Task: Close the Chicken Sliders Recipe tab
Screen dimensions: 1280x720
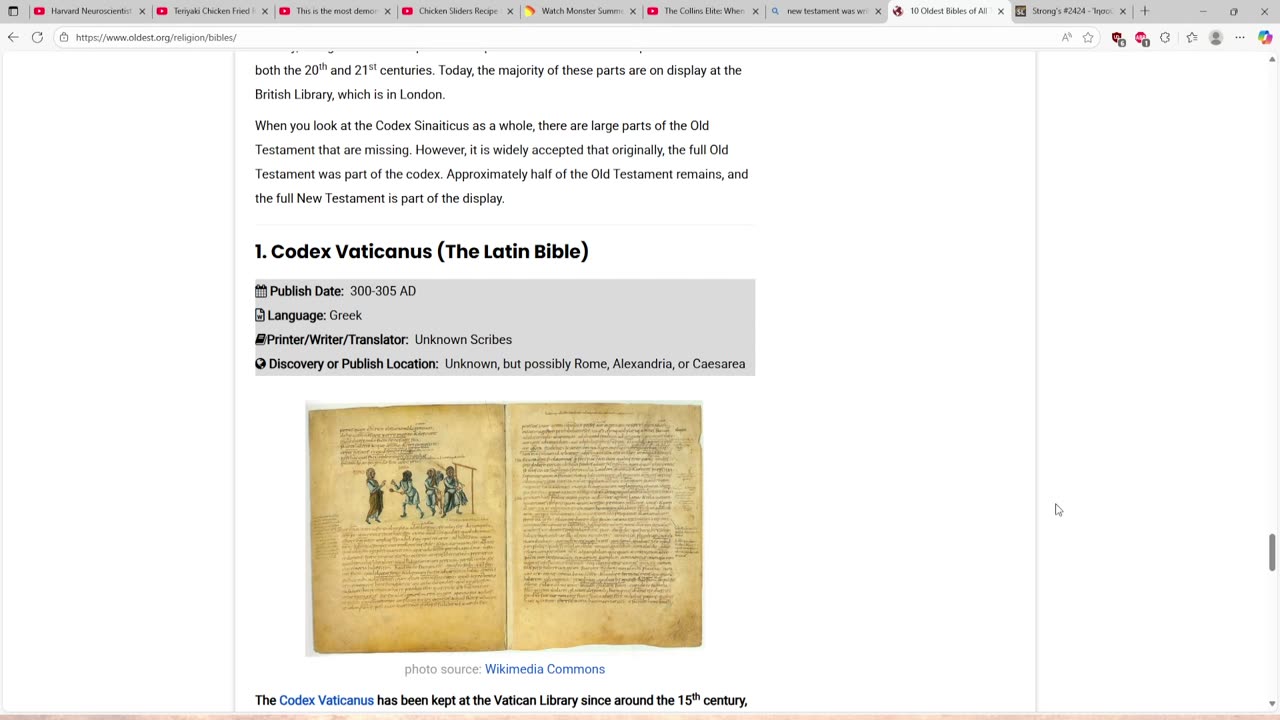Action: point(510,12)
